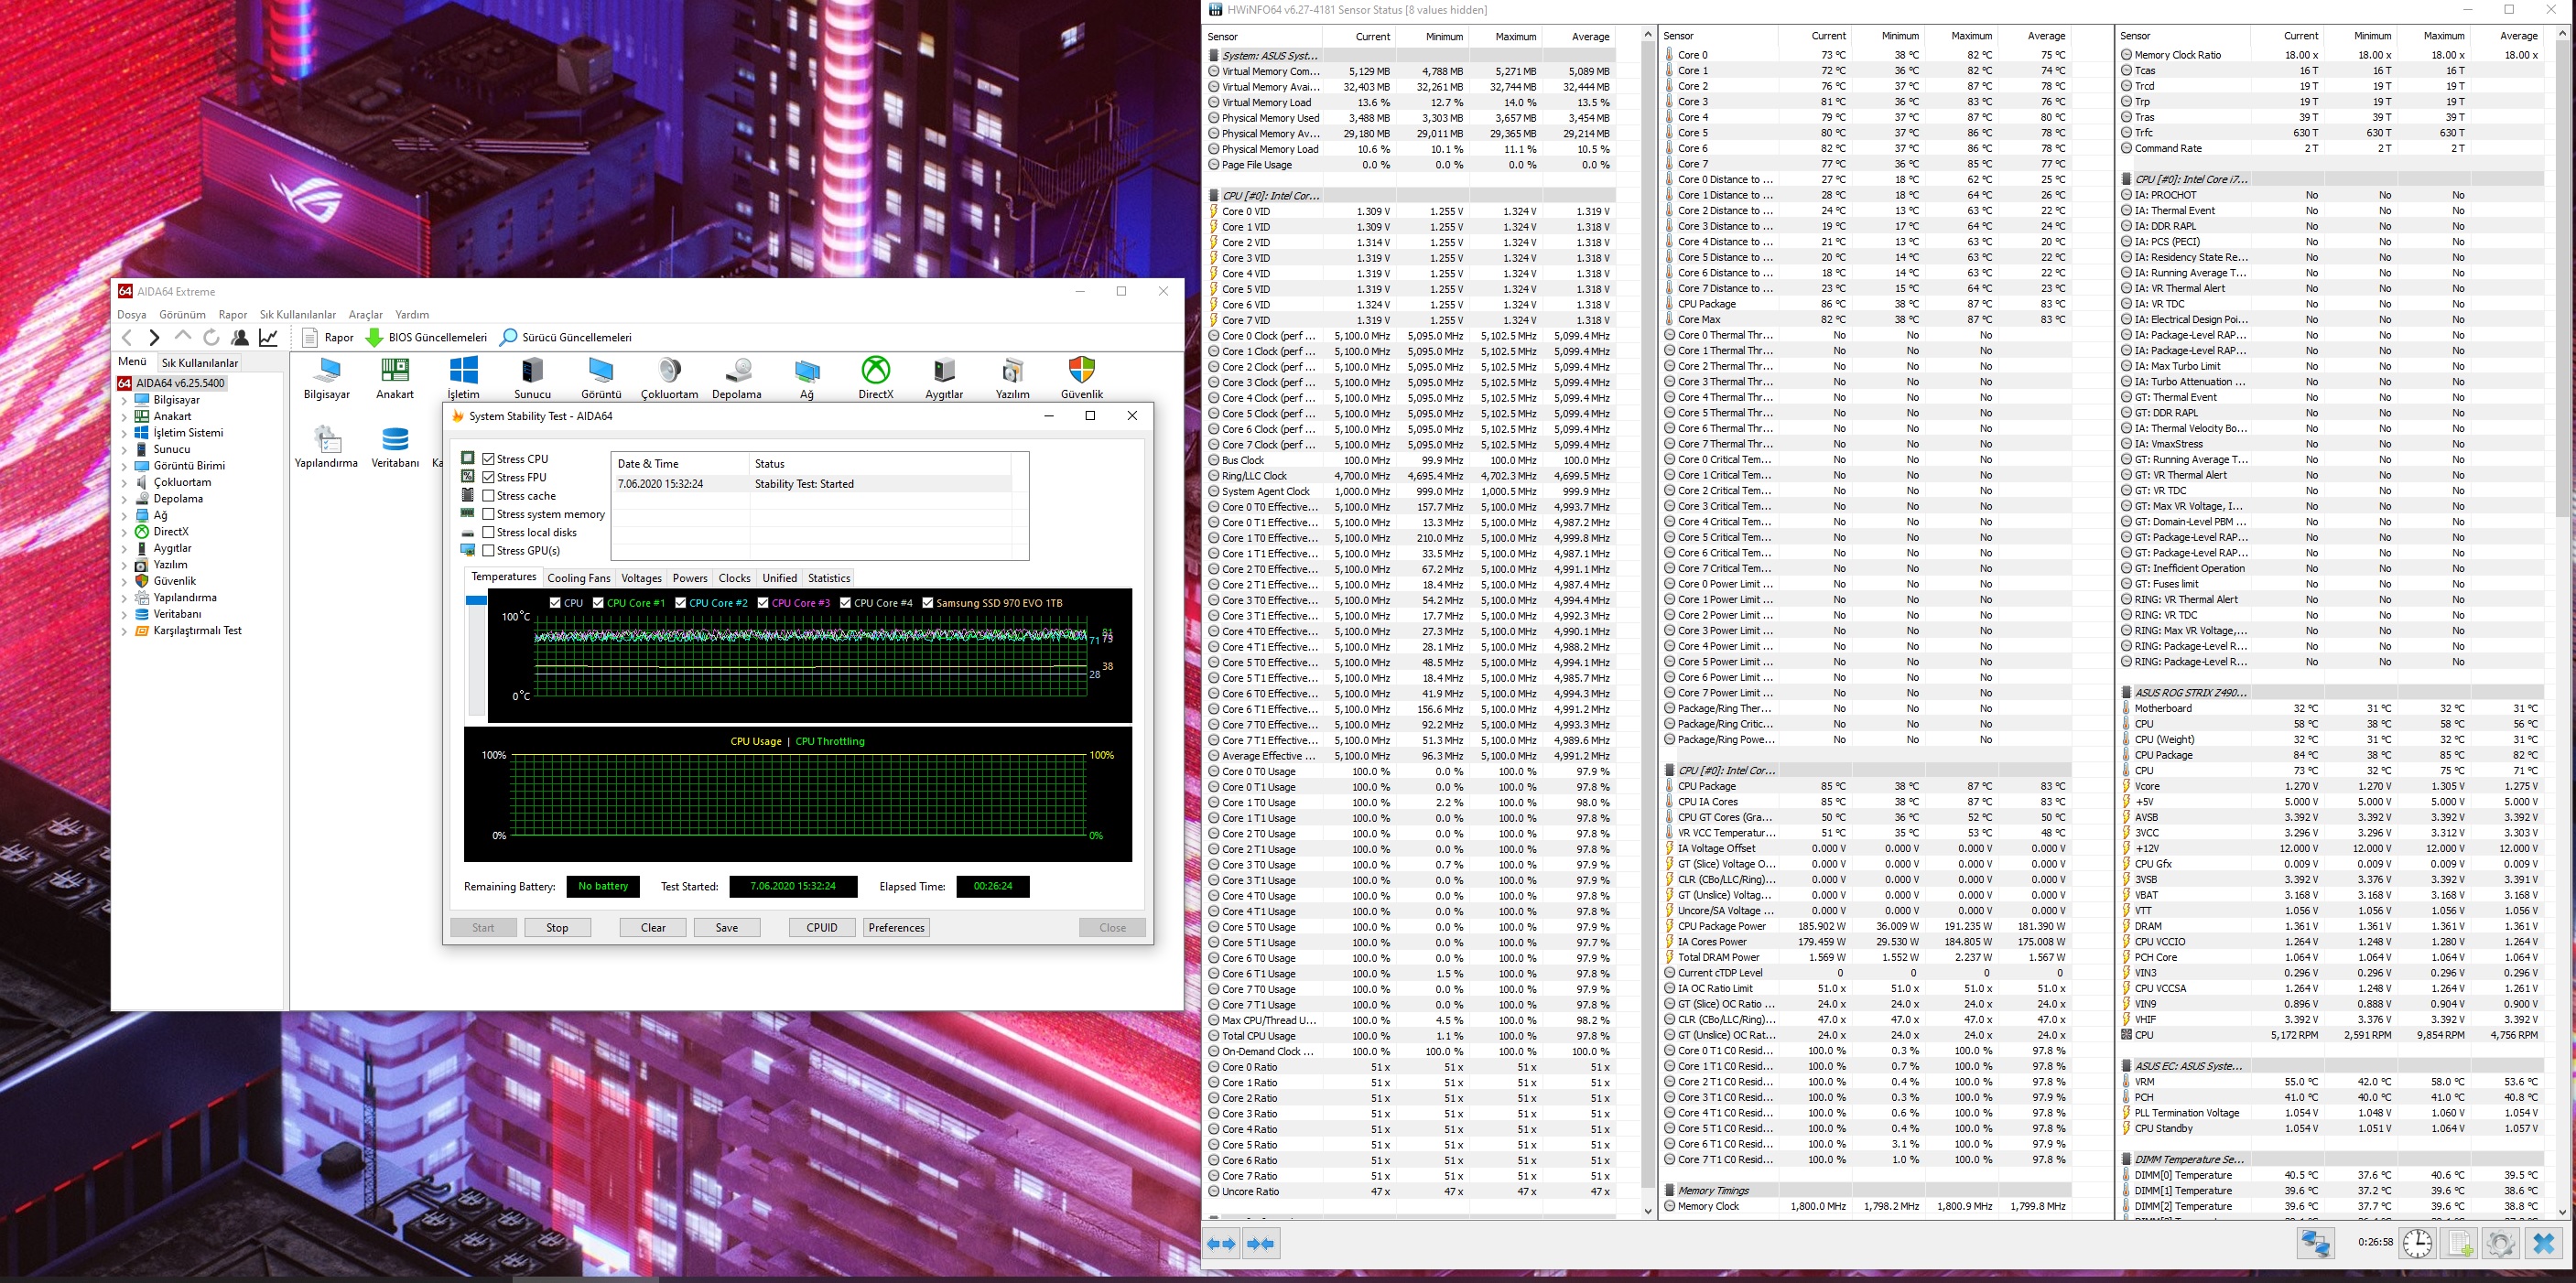
Task: Click HWiNFO network computers icon
Action: [x=2315, y=1243]
